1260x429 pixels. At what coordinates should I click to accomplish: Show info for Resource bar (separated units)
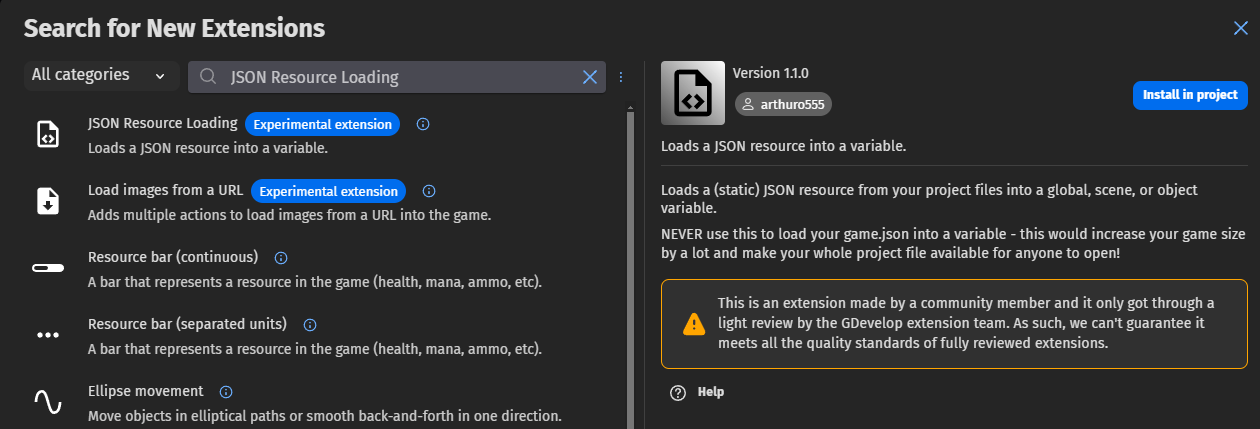[310, 324]
